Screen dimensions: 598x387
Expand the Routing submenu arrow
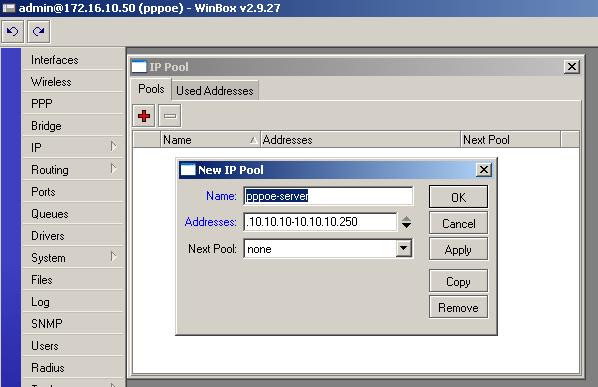point(113,169)
